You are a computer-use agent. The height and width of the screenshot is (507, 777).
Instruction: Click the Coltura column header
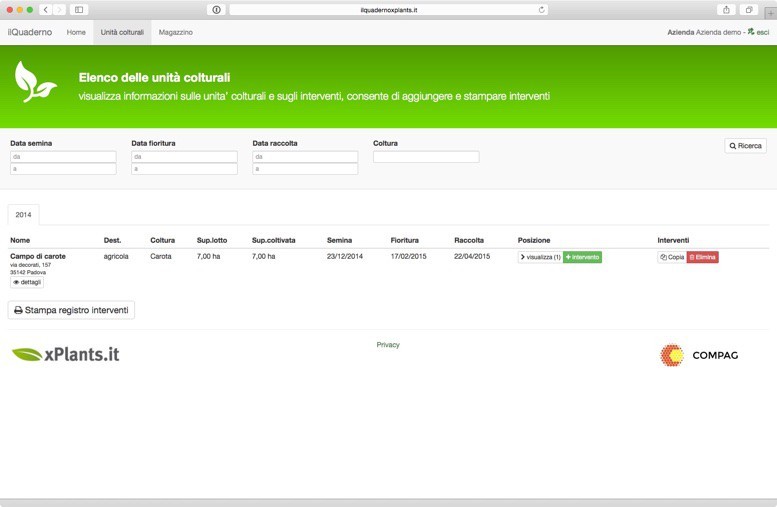[x=163, y=240]
